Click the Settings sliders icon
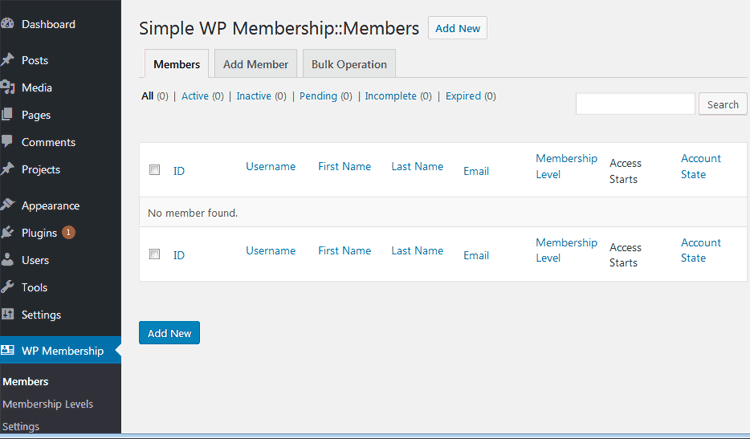This screenshot has height=439, width=750. click(x=7, y=314)
